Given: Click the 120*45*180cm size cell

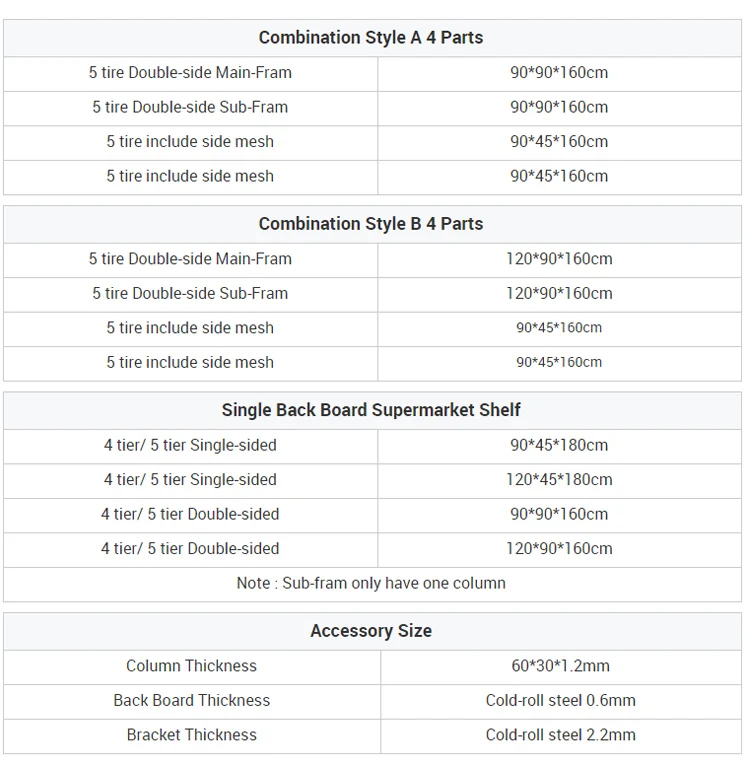Looking at the screenshot, I should coord(559,480).
